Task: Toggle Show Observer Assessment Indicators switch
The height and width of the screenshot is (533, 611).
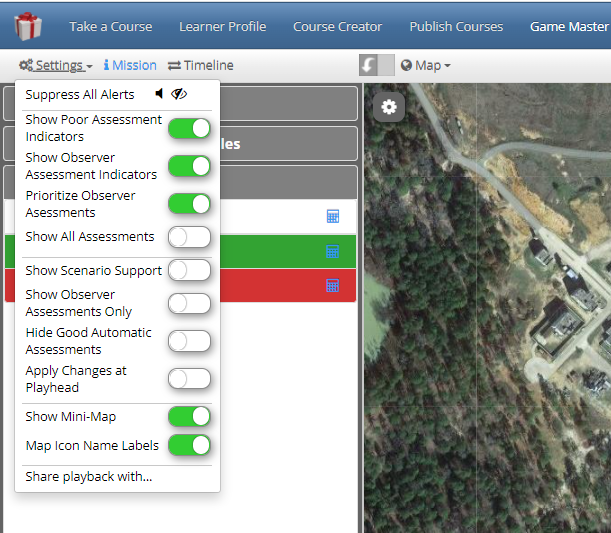Action: pyautogui.click(x=189, y=166)
